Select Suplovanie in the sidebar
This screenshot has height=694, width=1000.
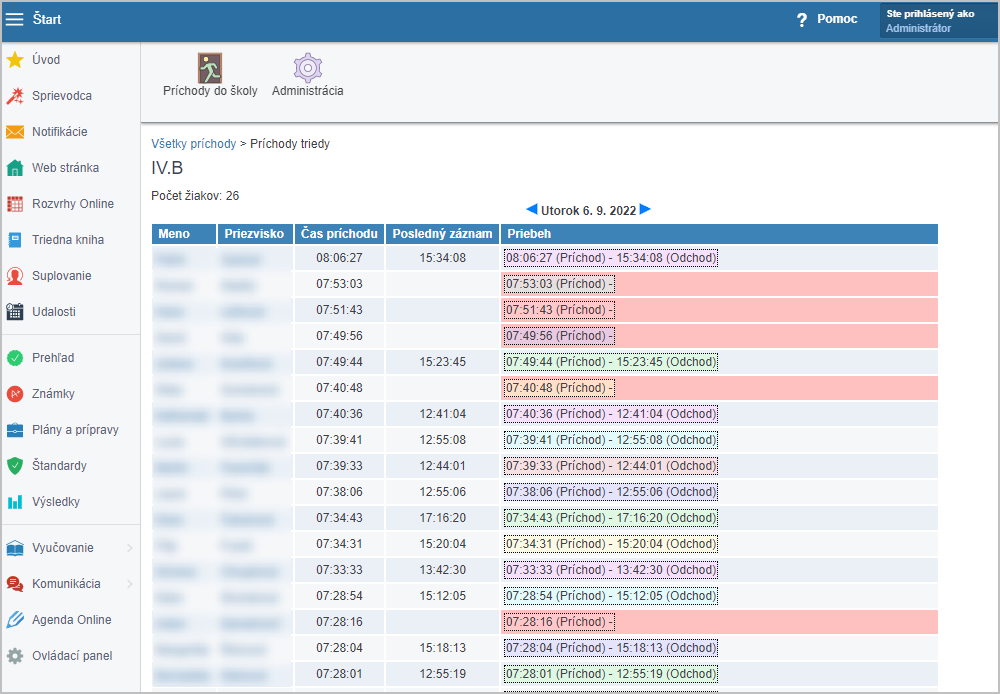click(x=61, y=276)
